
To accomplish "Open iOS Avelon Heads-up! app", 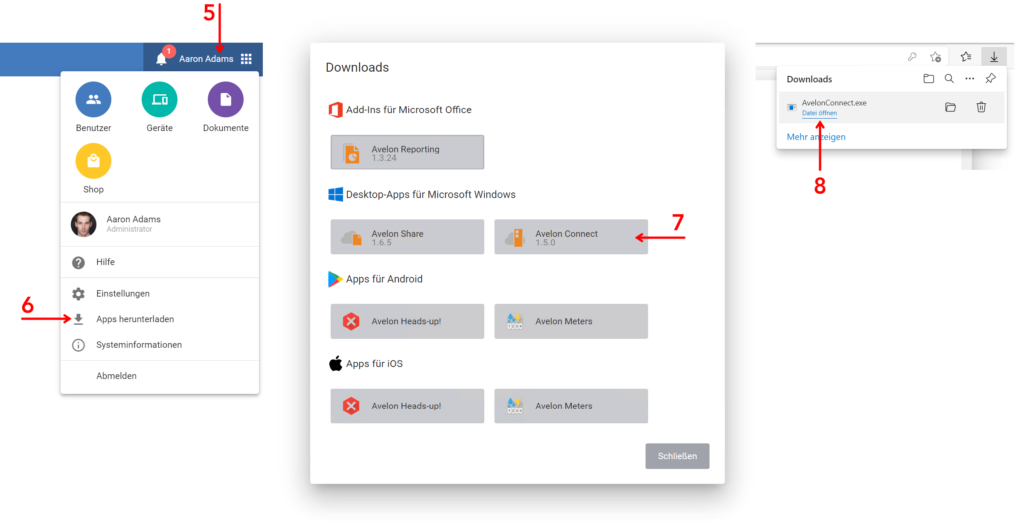I will [x=408, y=406].
